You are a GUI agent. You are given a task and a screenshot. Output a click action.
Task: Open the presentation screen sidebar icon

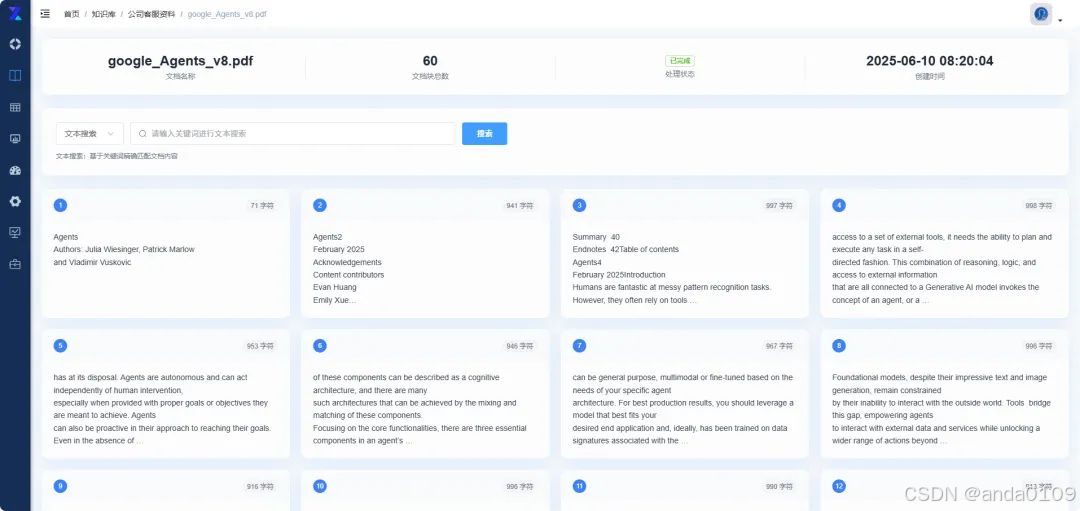tap(15, 233)
